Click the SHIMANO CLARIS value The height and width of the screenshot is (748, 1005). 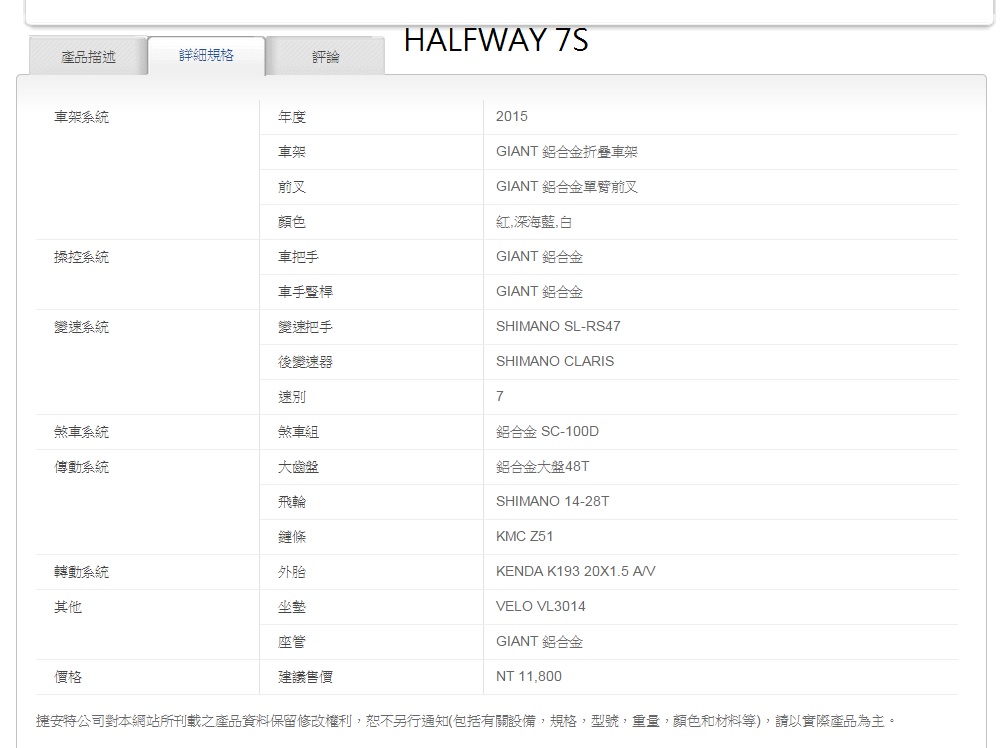(x=554, y=362)
